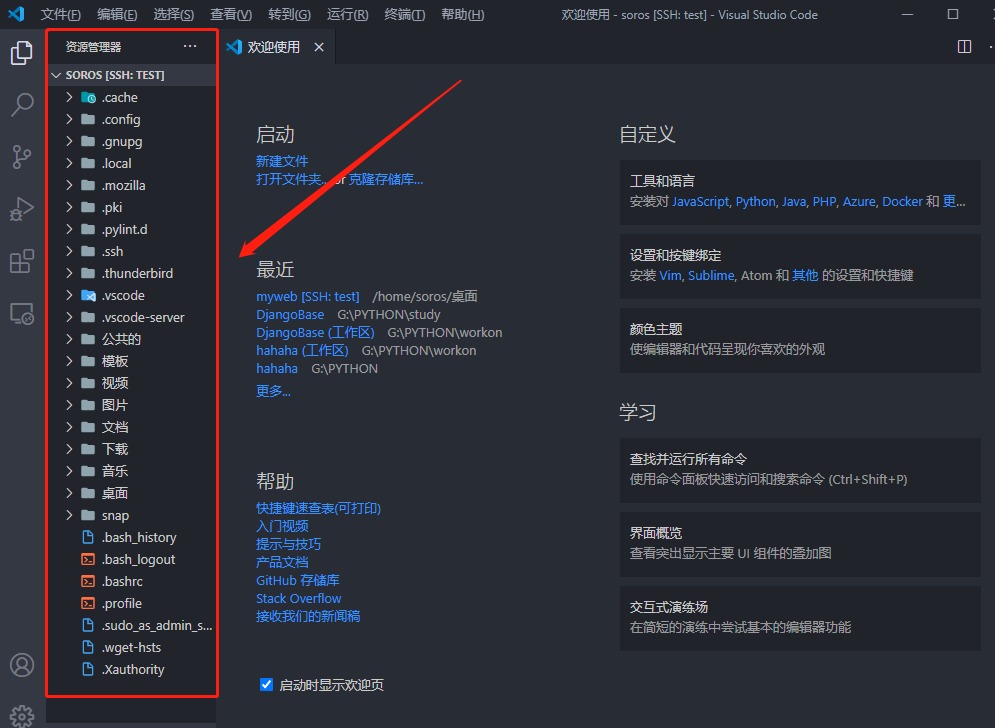Click the 快捷键速查表(可打印) link
995x728 pixels.
pos(319,508)
